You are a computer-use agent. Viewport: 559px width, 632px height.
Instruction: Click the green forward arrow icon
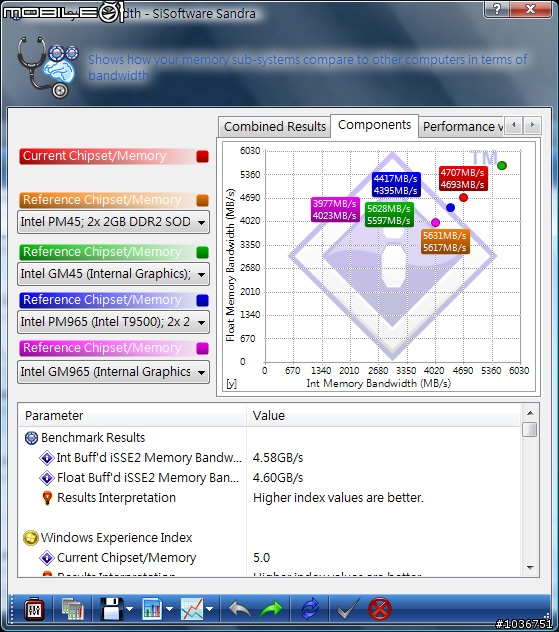pyautogui.click(x=271, y=609)
